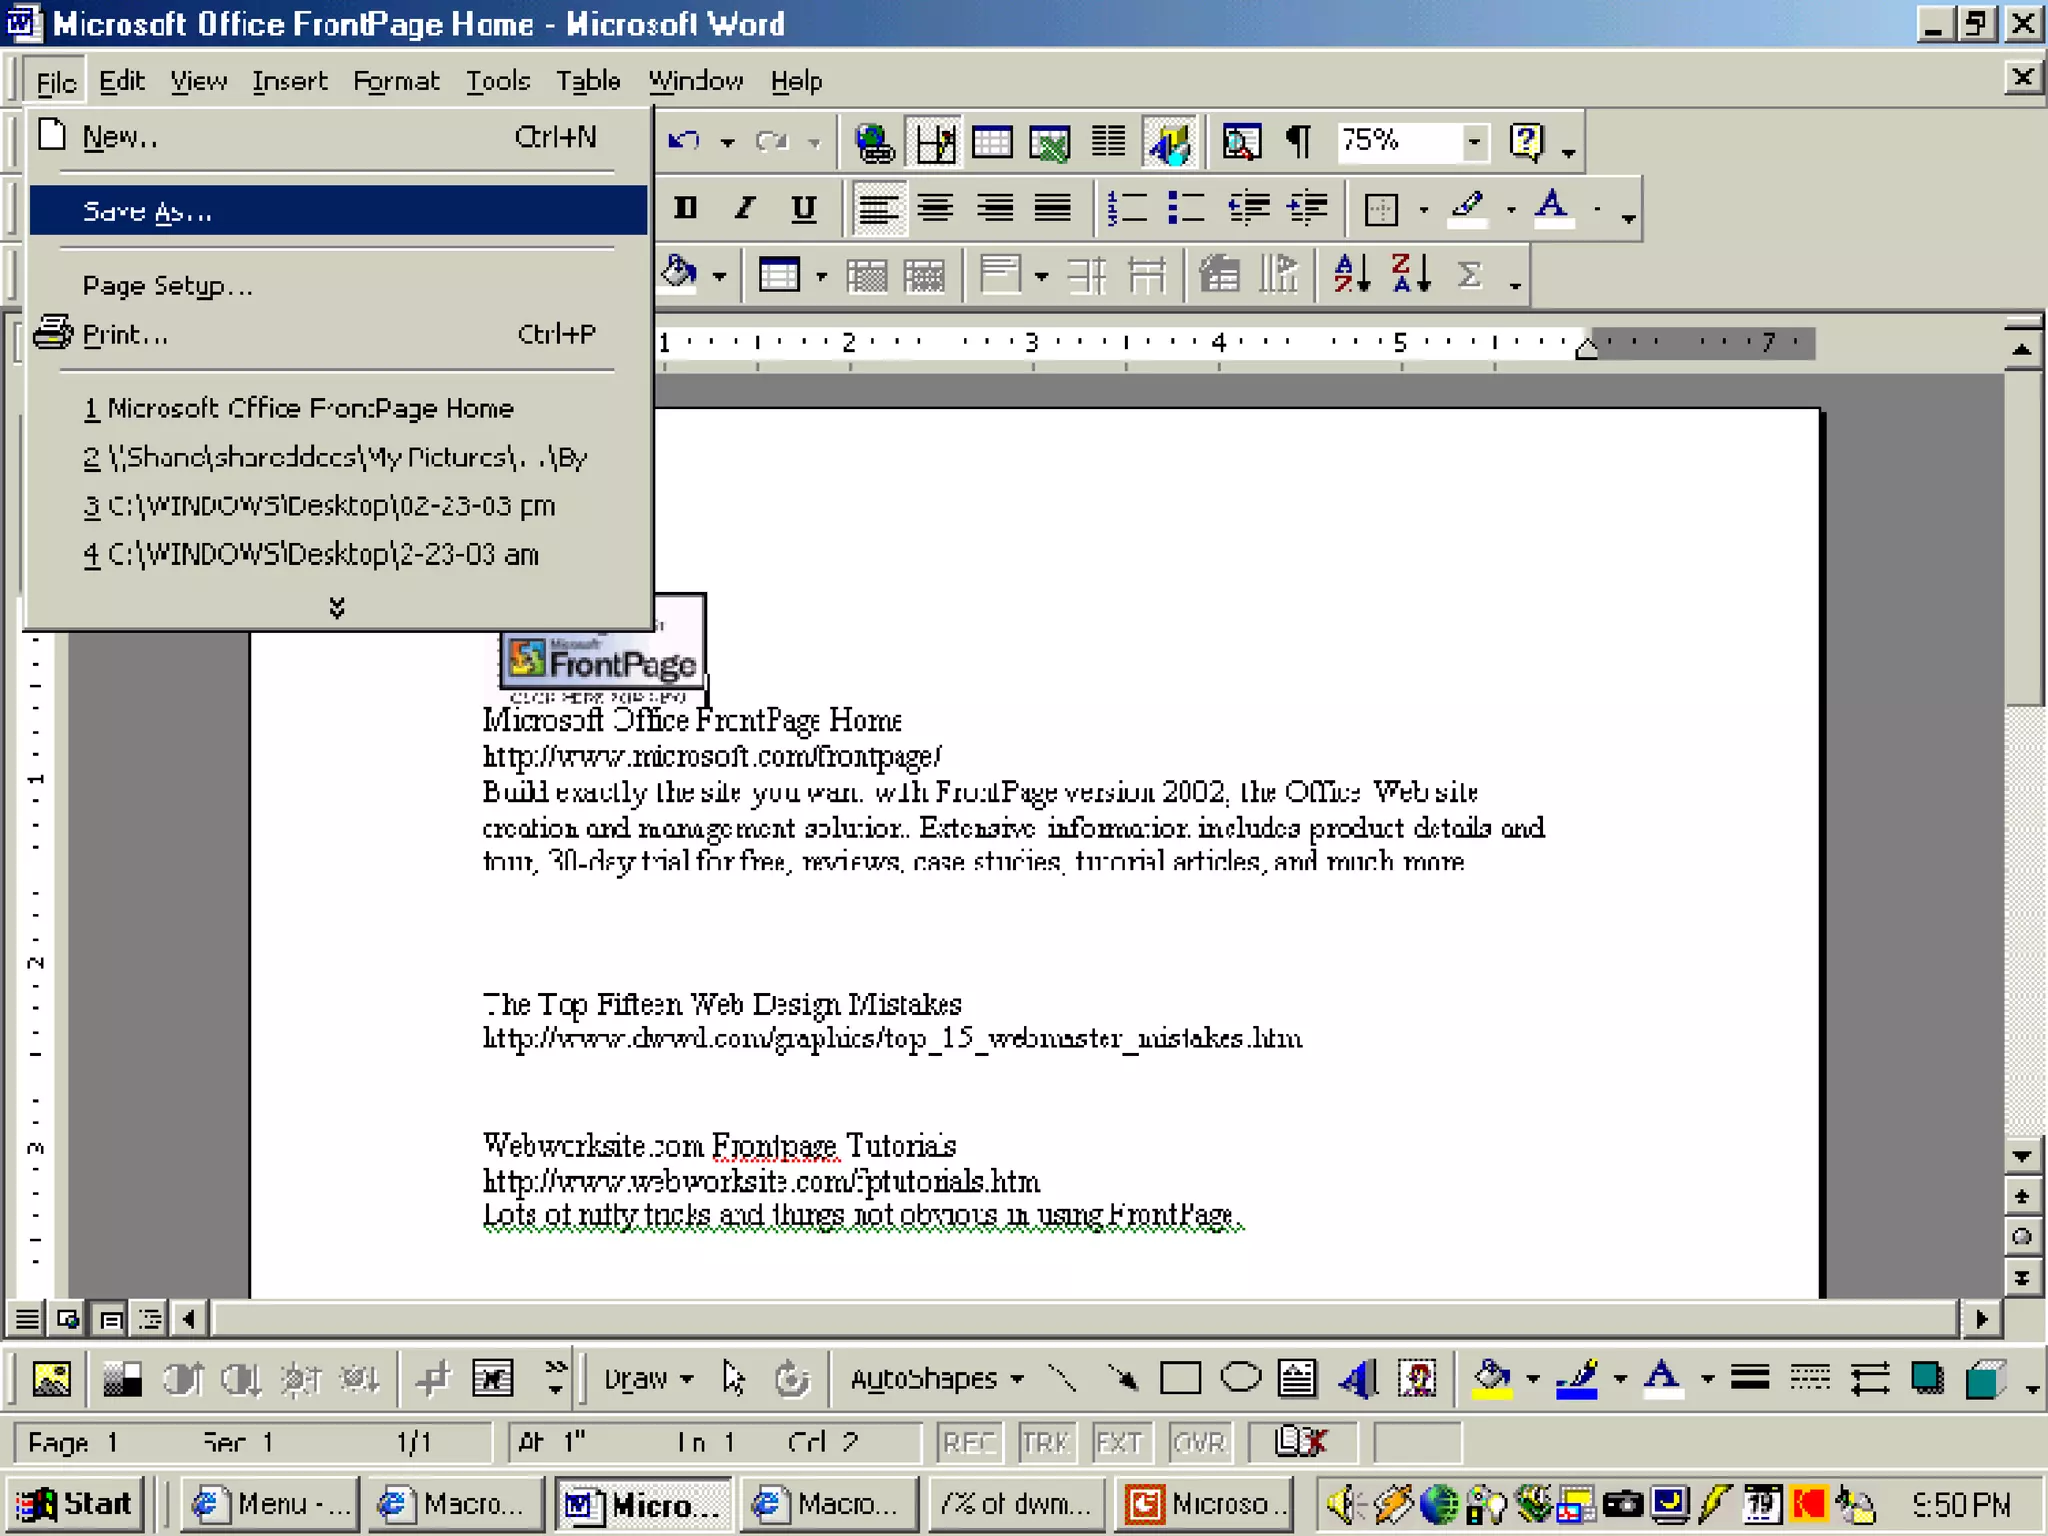Click the Insert Table toolbar icon

(x=992, y=142)
